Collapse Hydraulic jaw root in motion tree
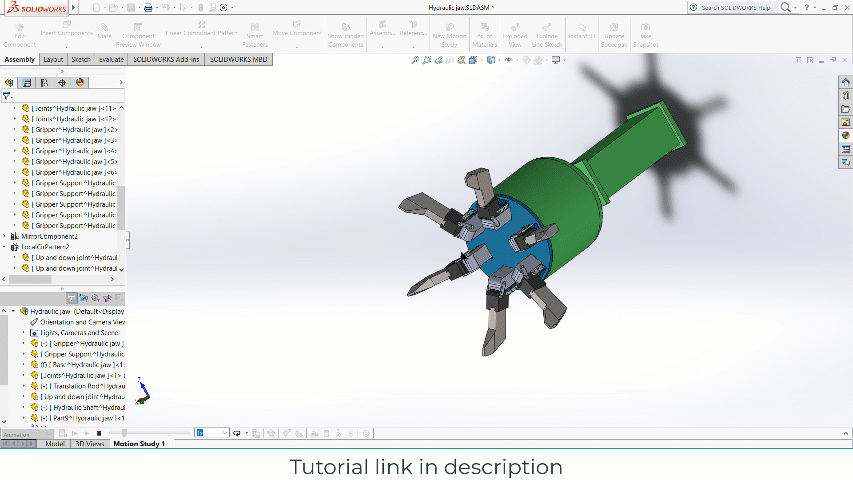The width and height of the screenshot is (853, 480). click(x=14, y=311)
